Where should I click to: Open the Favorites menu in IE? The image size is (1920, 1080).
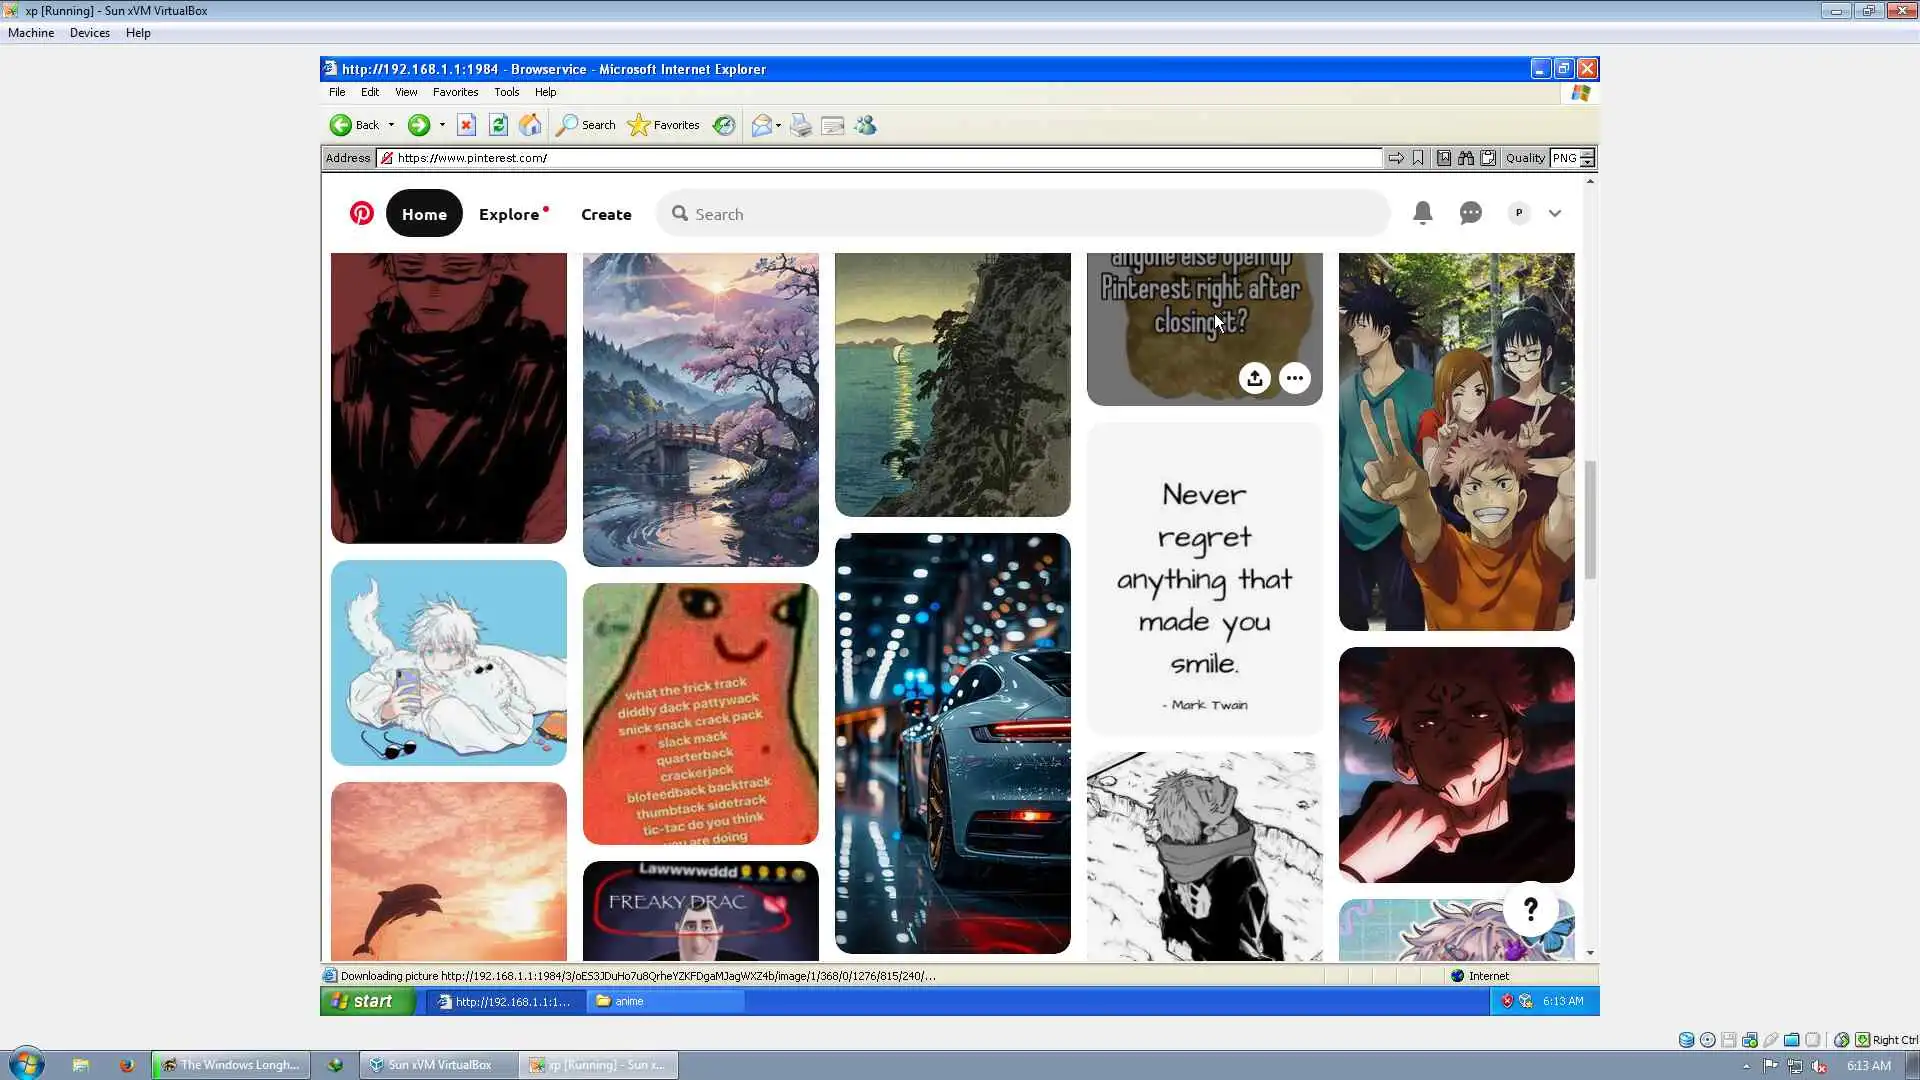click(x=455, y=92)
